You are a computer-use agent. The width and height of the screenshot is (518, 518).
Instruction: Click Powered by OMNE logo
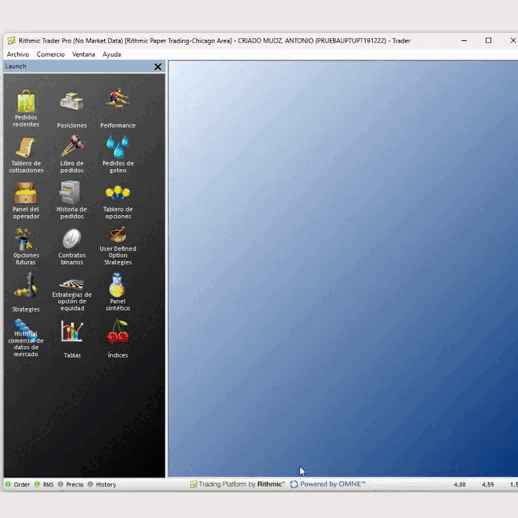328,484
